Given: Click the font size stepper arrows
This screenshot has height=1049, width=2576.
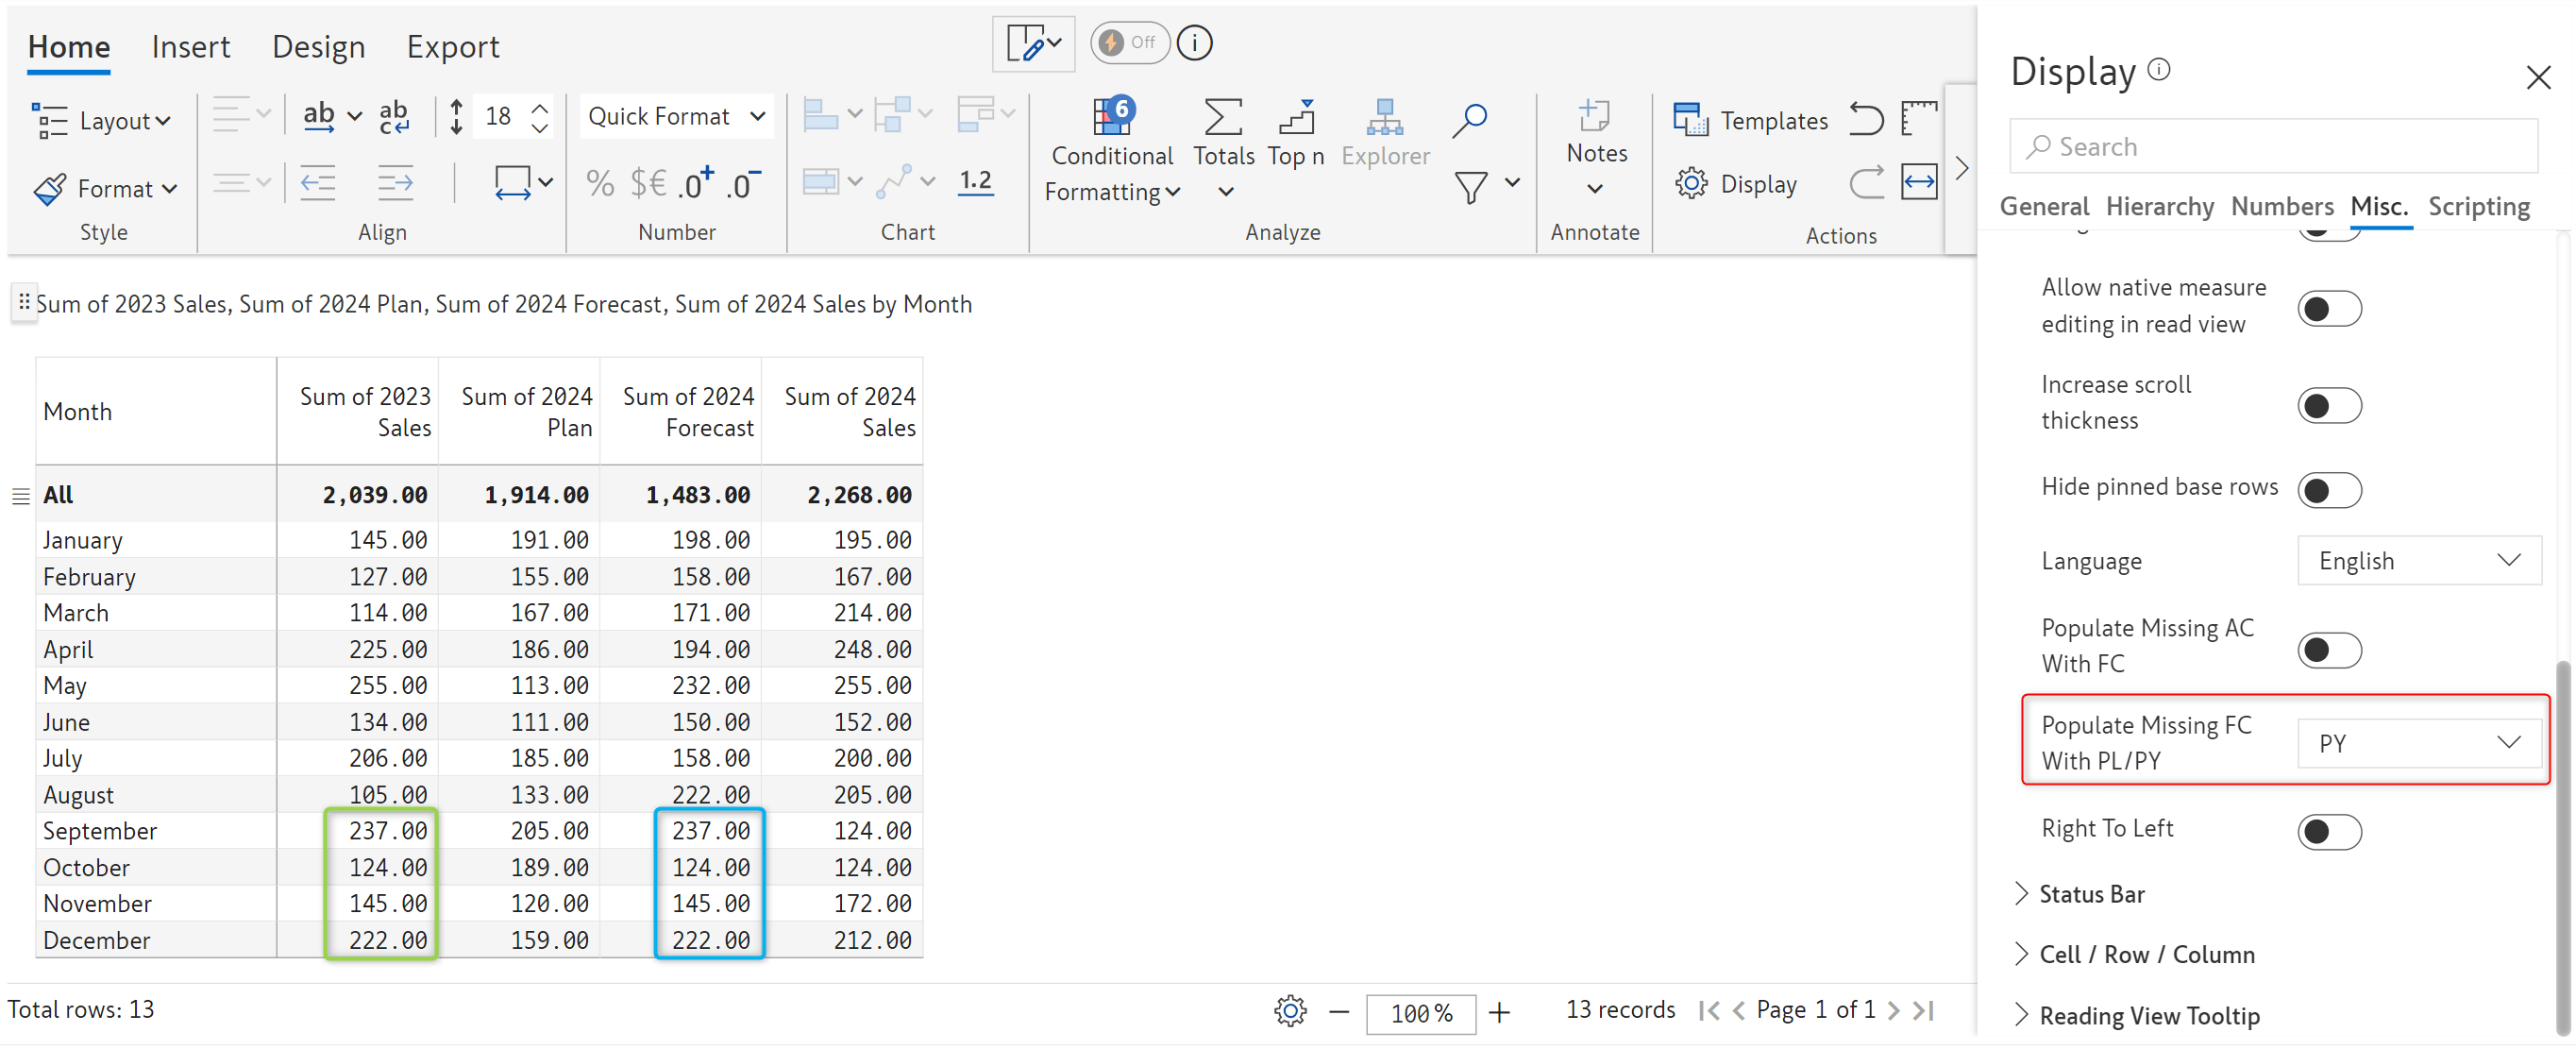Looking at the screenshot, I should pos(539,117).
